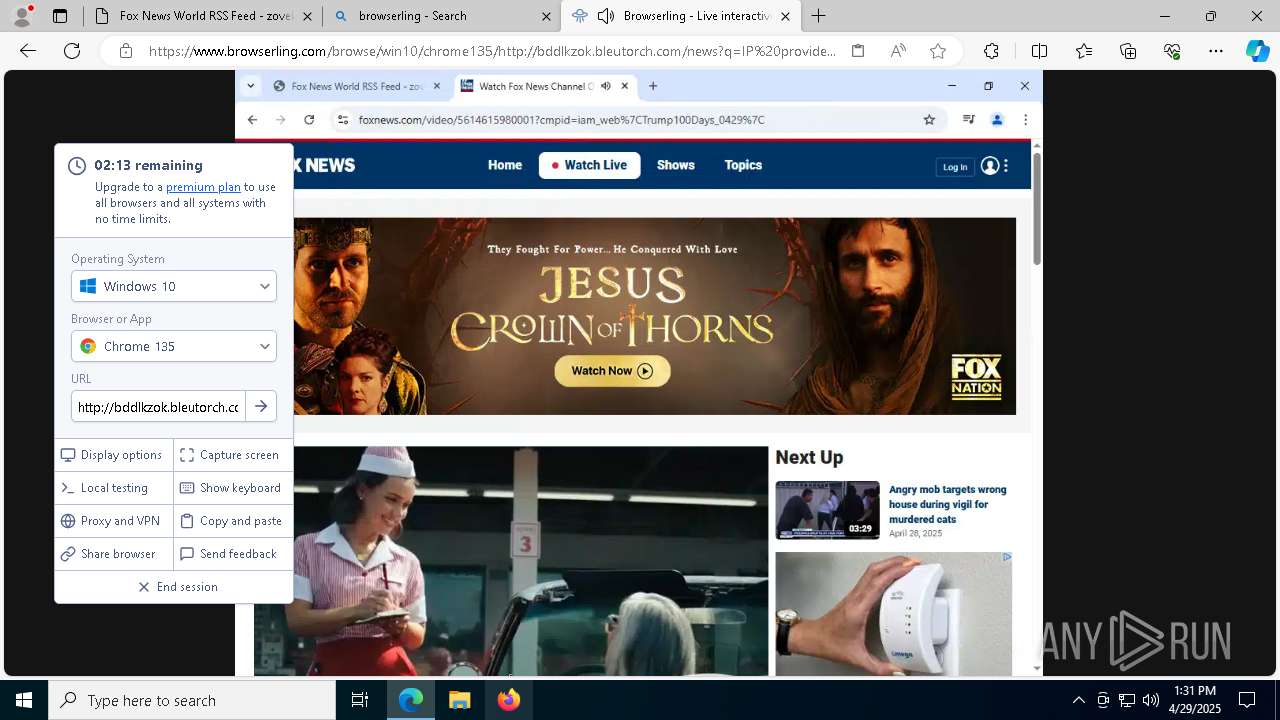1280x720 pixels.
Task: Click the volume icon in system tray
Action: [x=1150, y=700]
